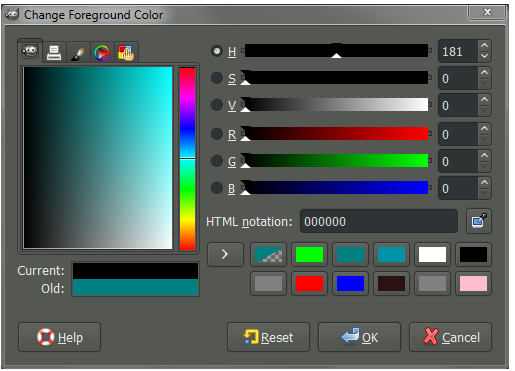
Task: Select the S saturation radio button
Action: [217, 78]
